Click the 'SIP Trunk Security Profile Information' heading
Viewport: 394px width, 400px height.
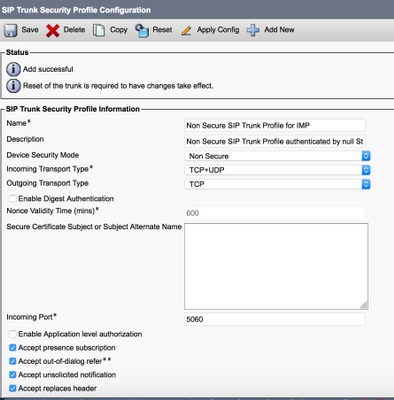[73, 109]
